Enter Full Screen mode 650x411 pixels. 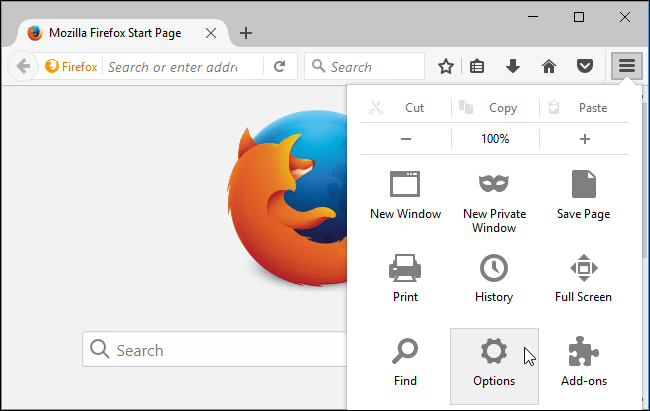point(582,277)
